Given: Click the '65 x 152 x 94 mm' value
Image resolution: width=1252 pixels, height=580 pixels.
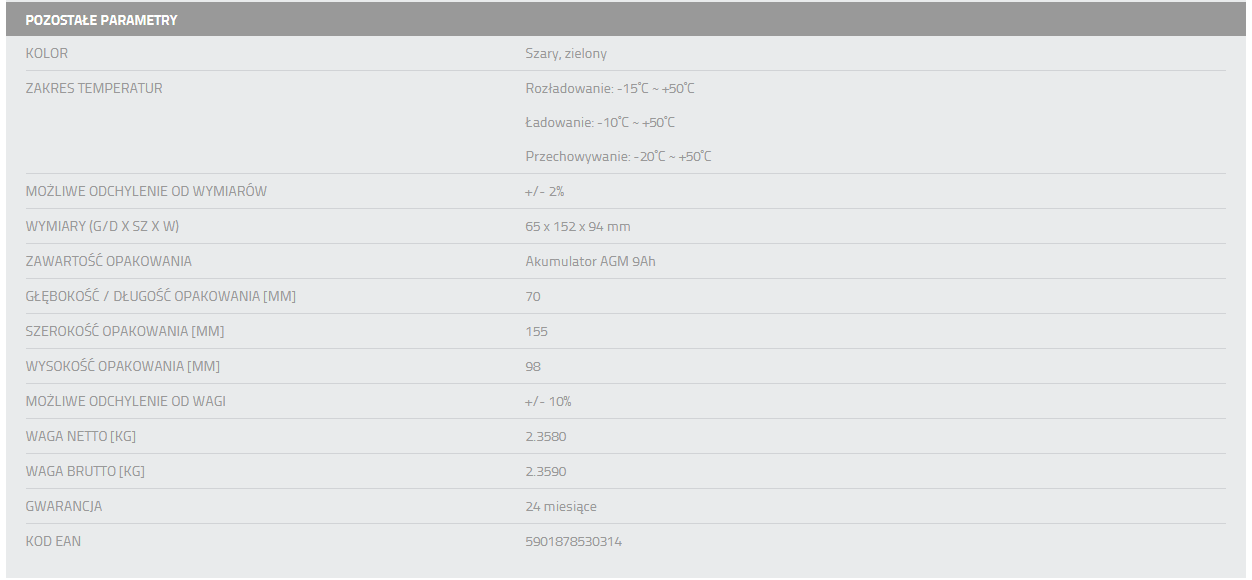Looking at the screenshot, I should (x=578, y=226).
